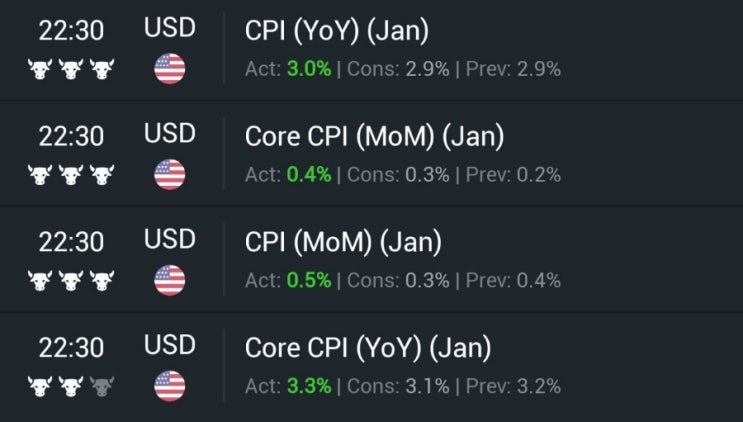Viewport: 743px width, 422px height.
Task: Open the Core CPI (MoM) (Jan) event
Action: tap(374, 136)
